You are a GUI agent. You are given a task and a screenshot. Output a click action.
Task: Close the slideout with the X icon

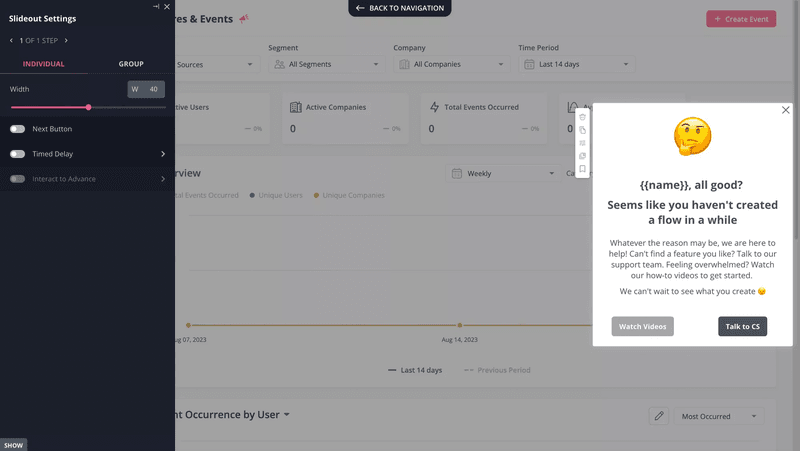tap(786, 110)
